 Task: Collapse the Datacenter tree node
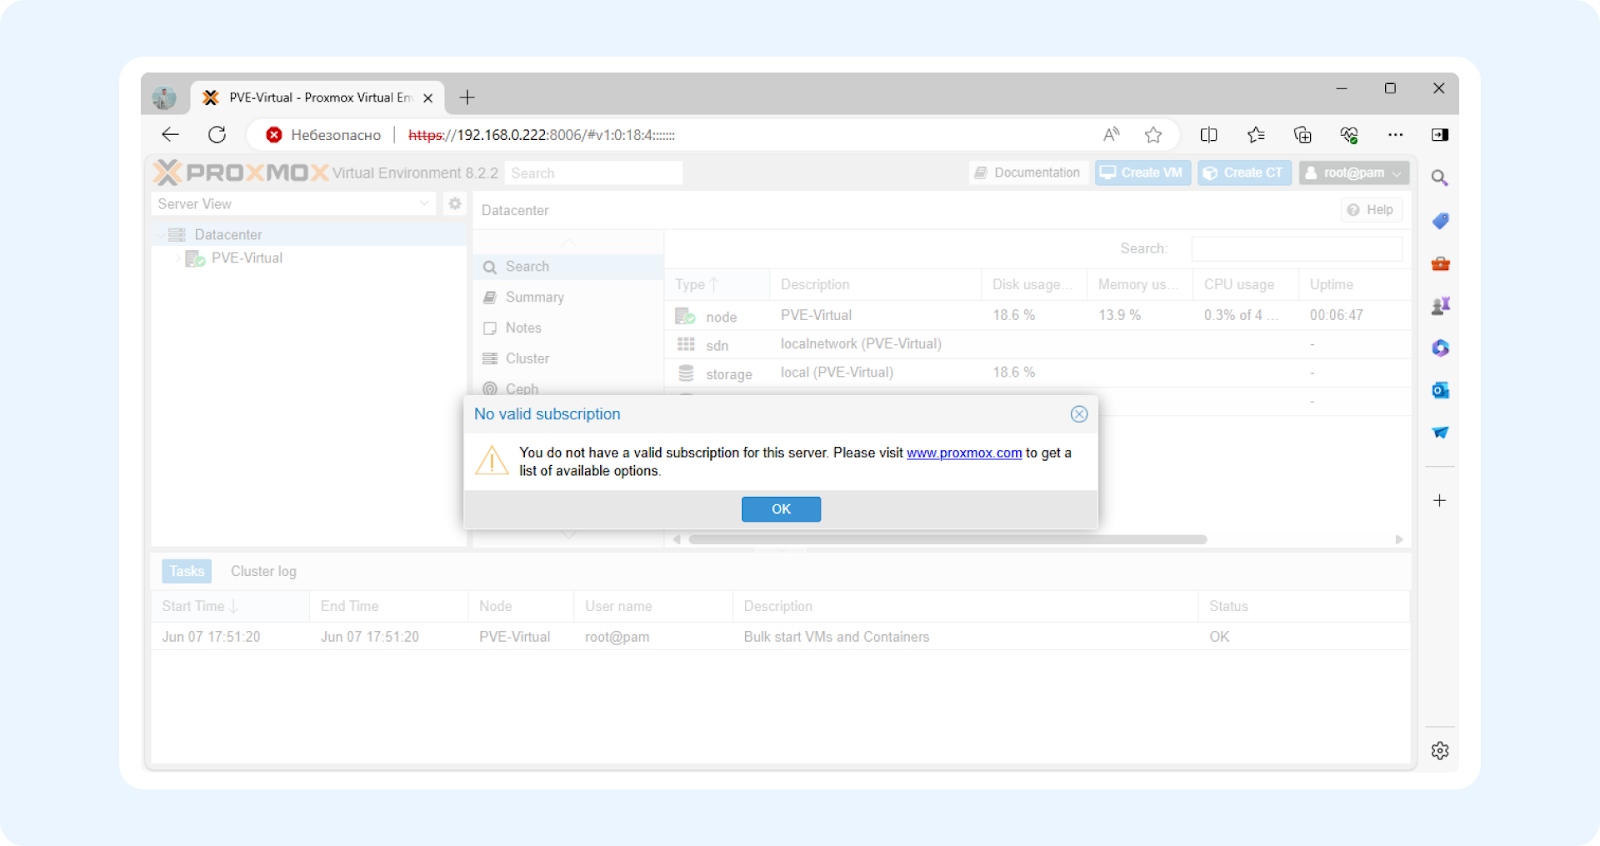click(160, 235)
